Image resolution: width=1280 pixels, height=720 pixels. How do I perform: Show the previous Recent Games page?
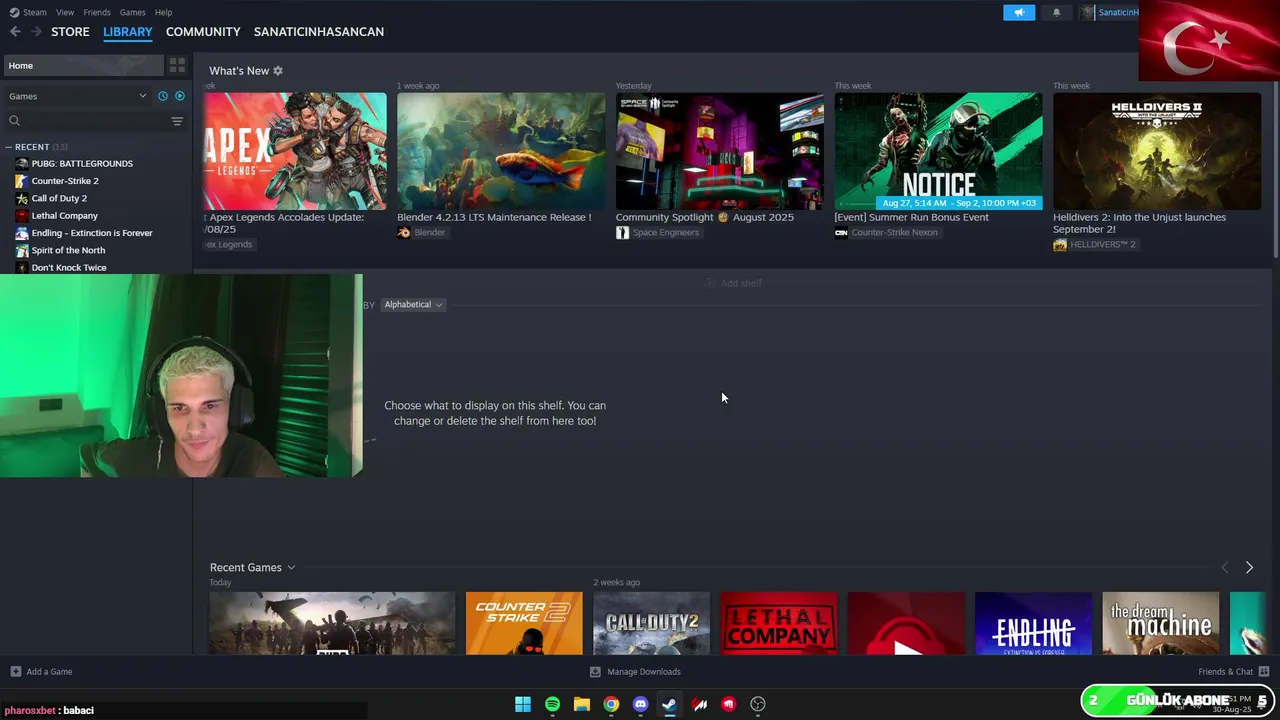coord(1225,567)
